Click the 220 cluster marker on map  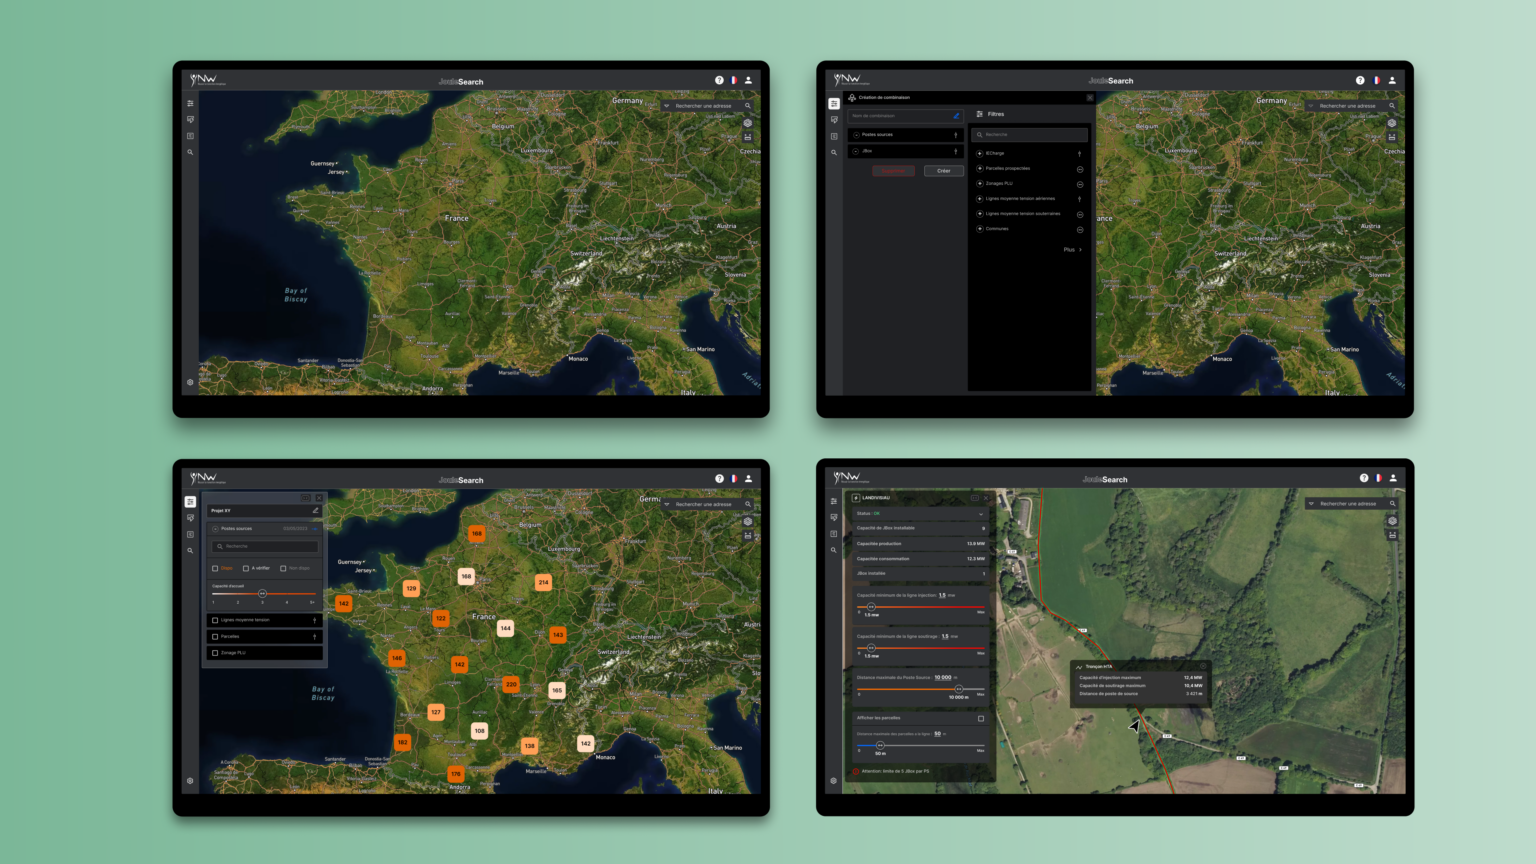pyautogui.click(x=511, y=685)
